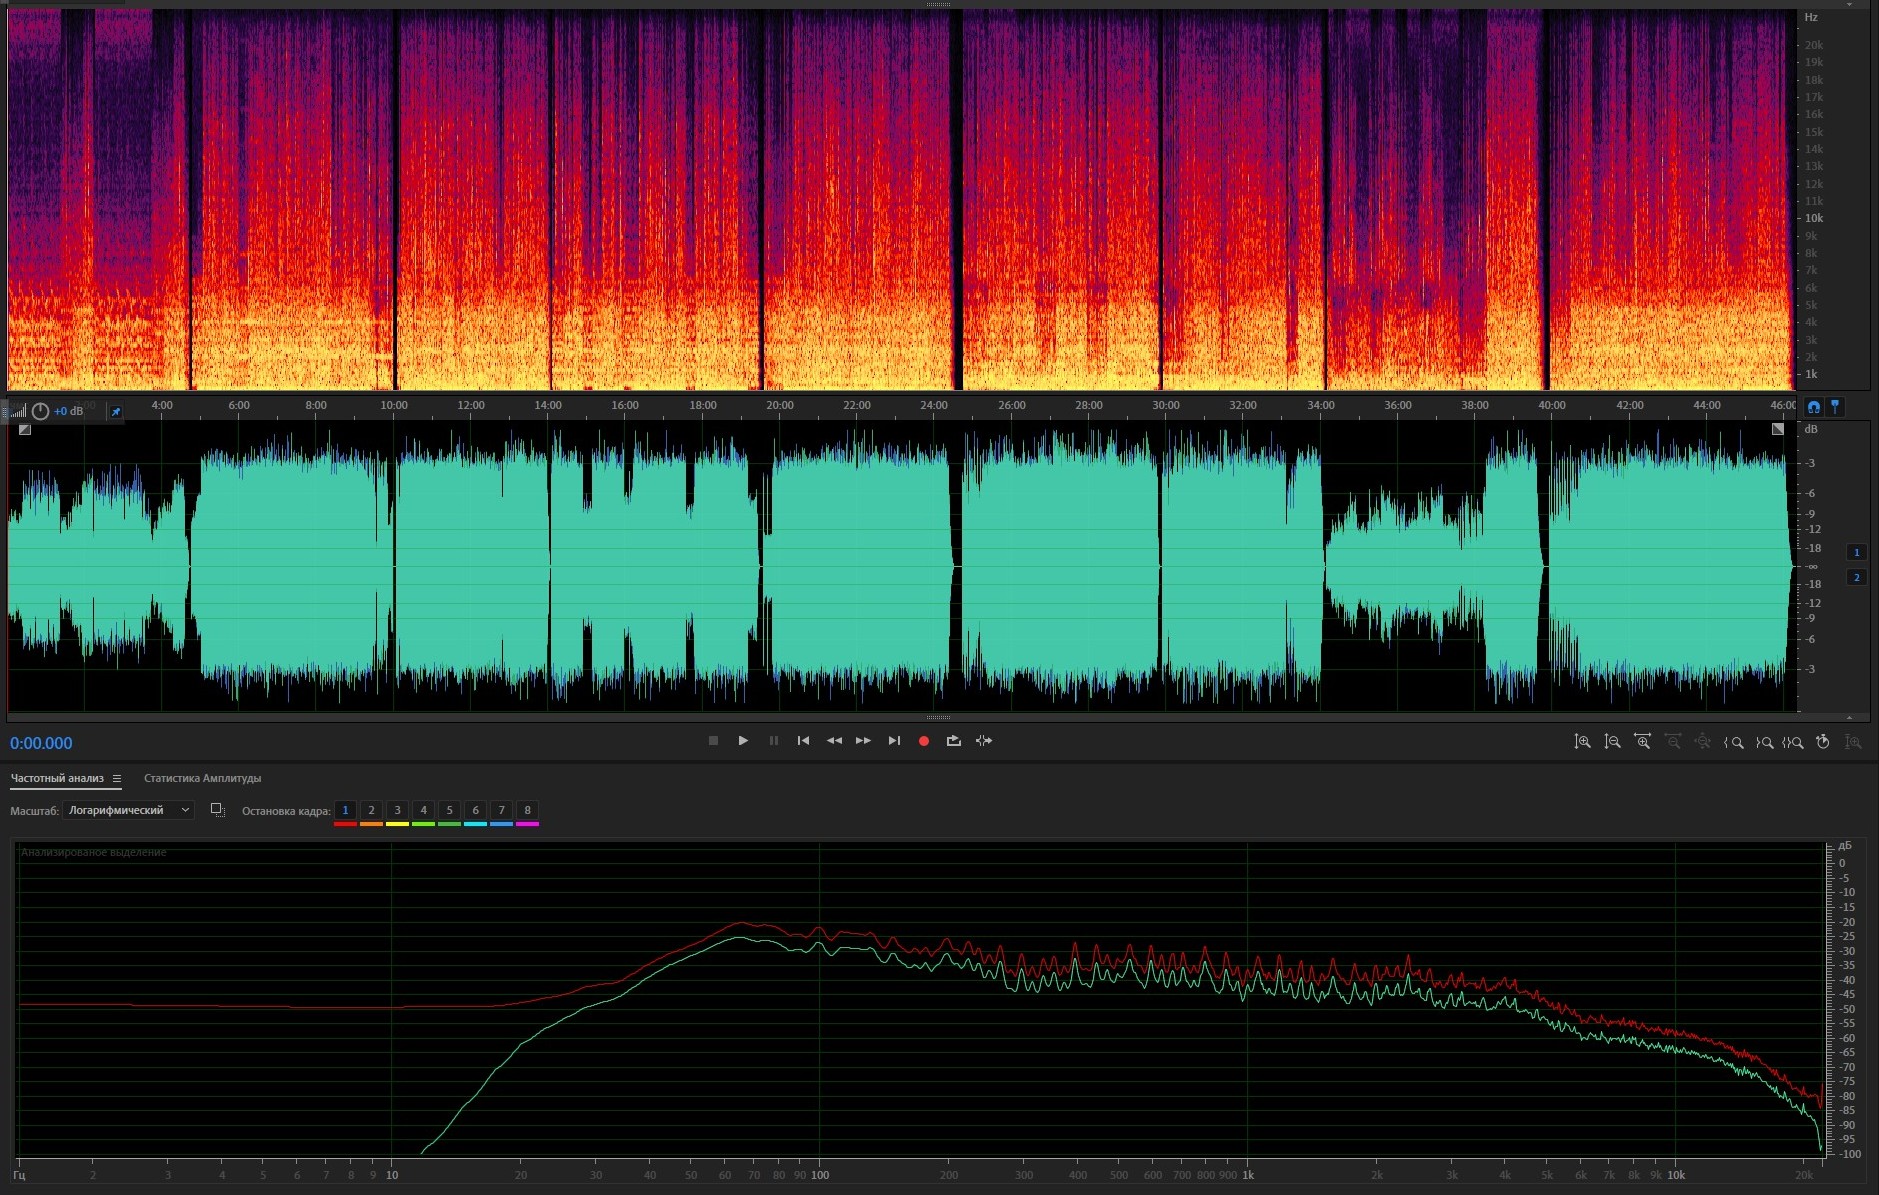Zoom in time with horizontal magnifier
1879x1195 pixels.
pyautogui.click(x=1642, y=742)
